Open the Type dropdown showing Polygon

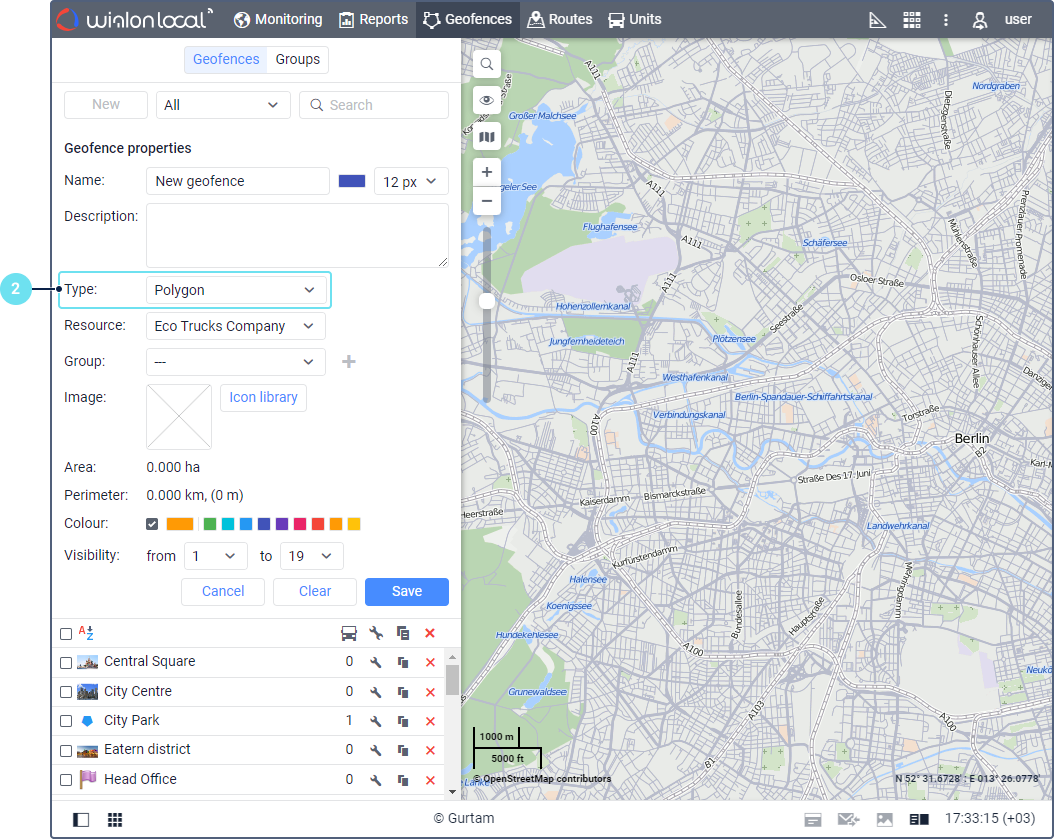pos(235,290)
